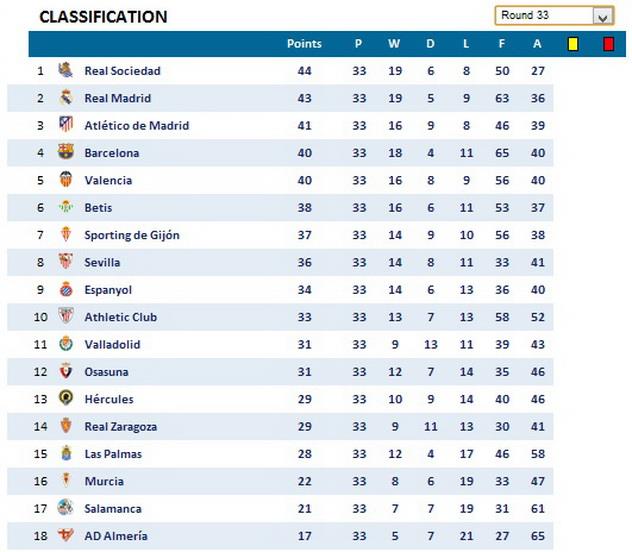Open the AD Almería team link
This screenshot has width=632, height=552.
[115, 536]
